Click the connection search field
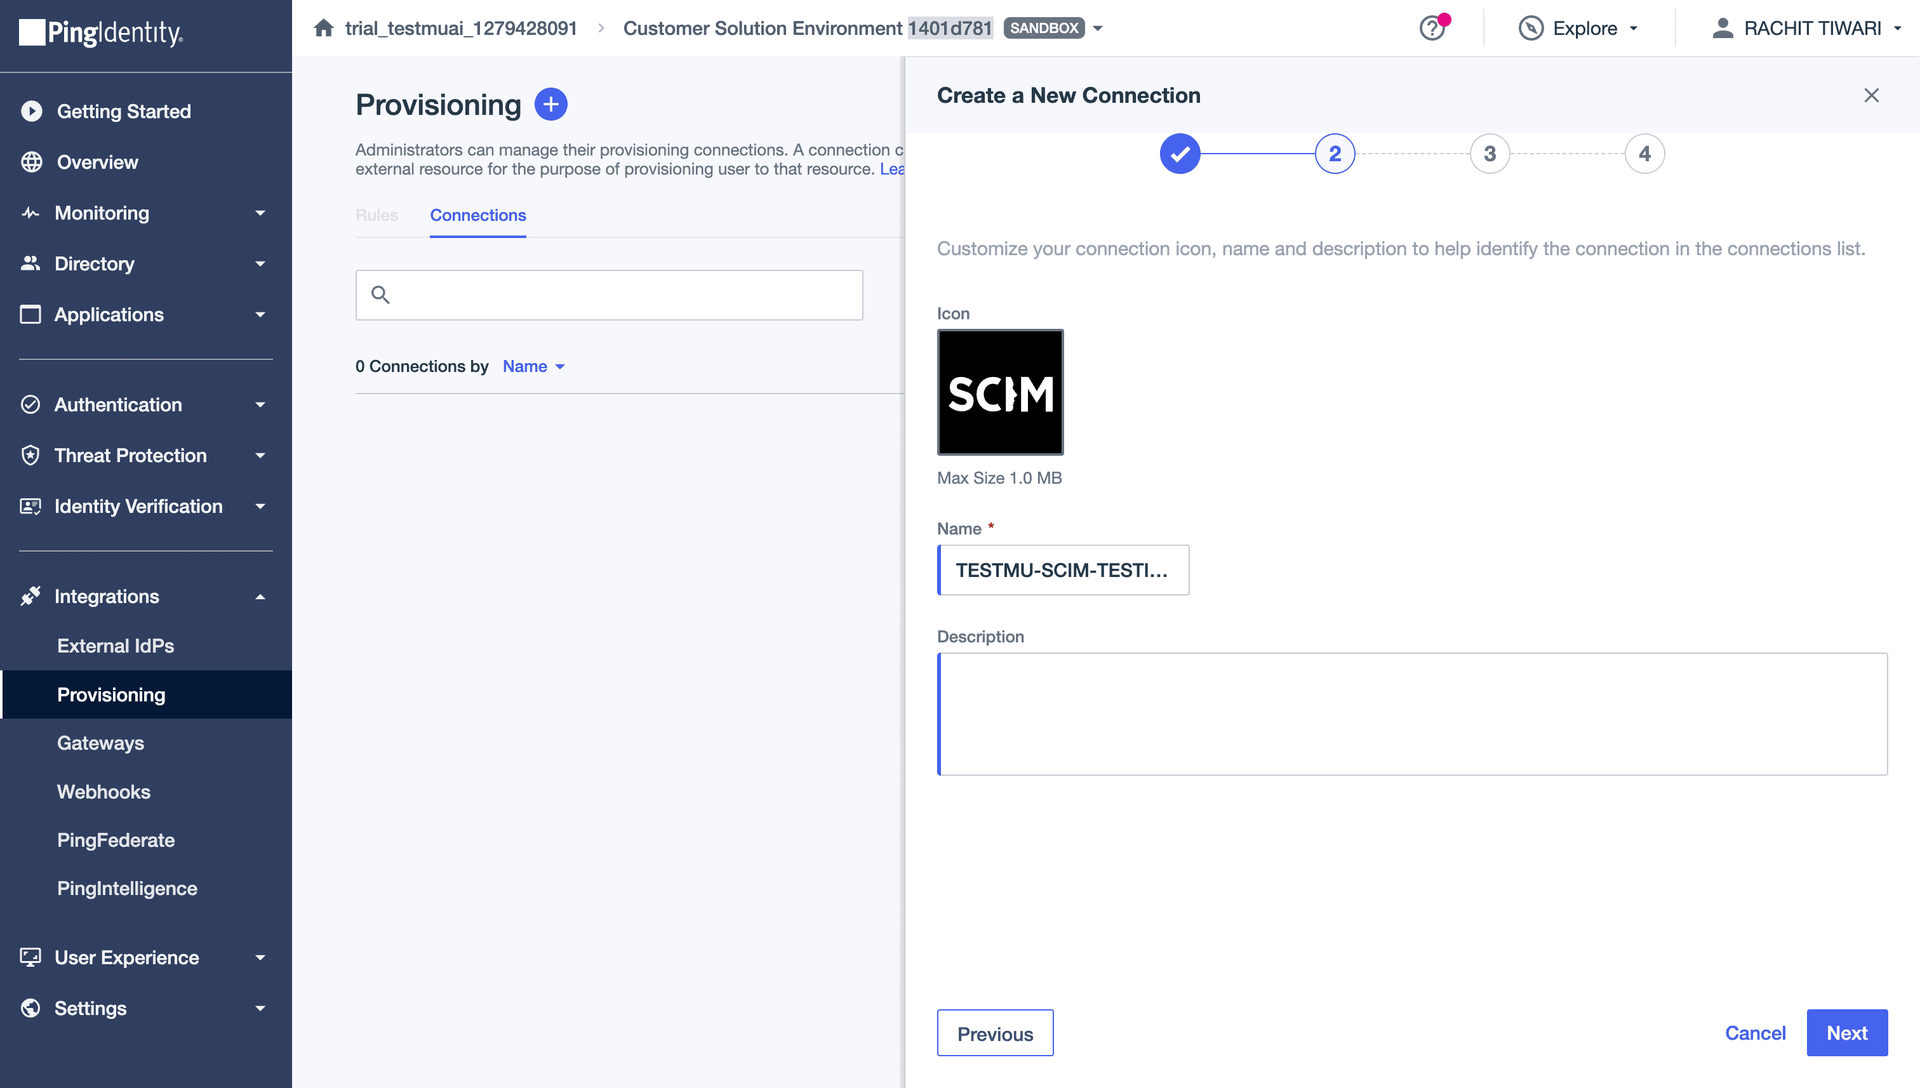1920x1088 pixels. [609, 295]
